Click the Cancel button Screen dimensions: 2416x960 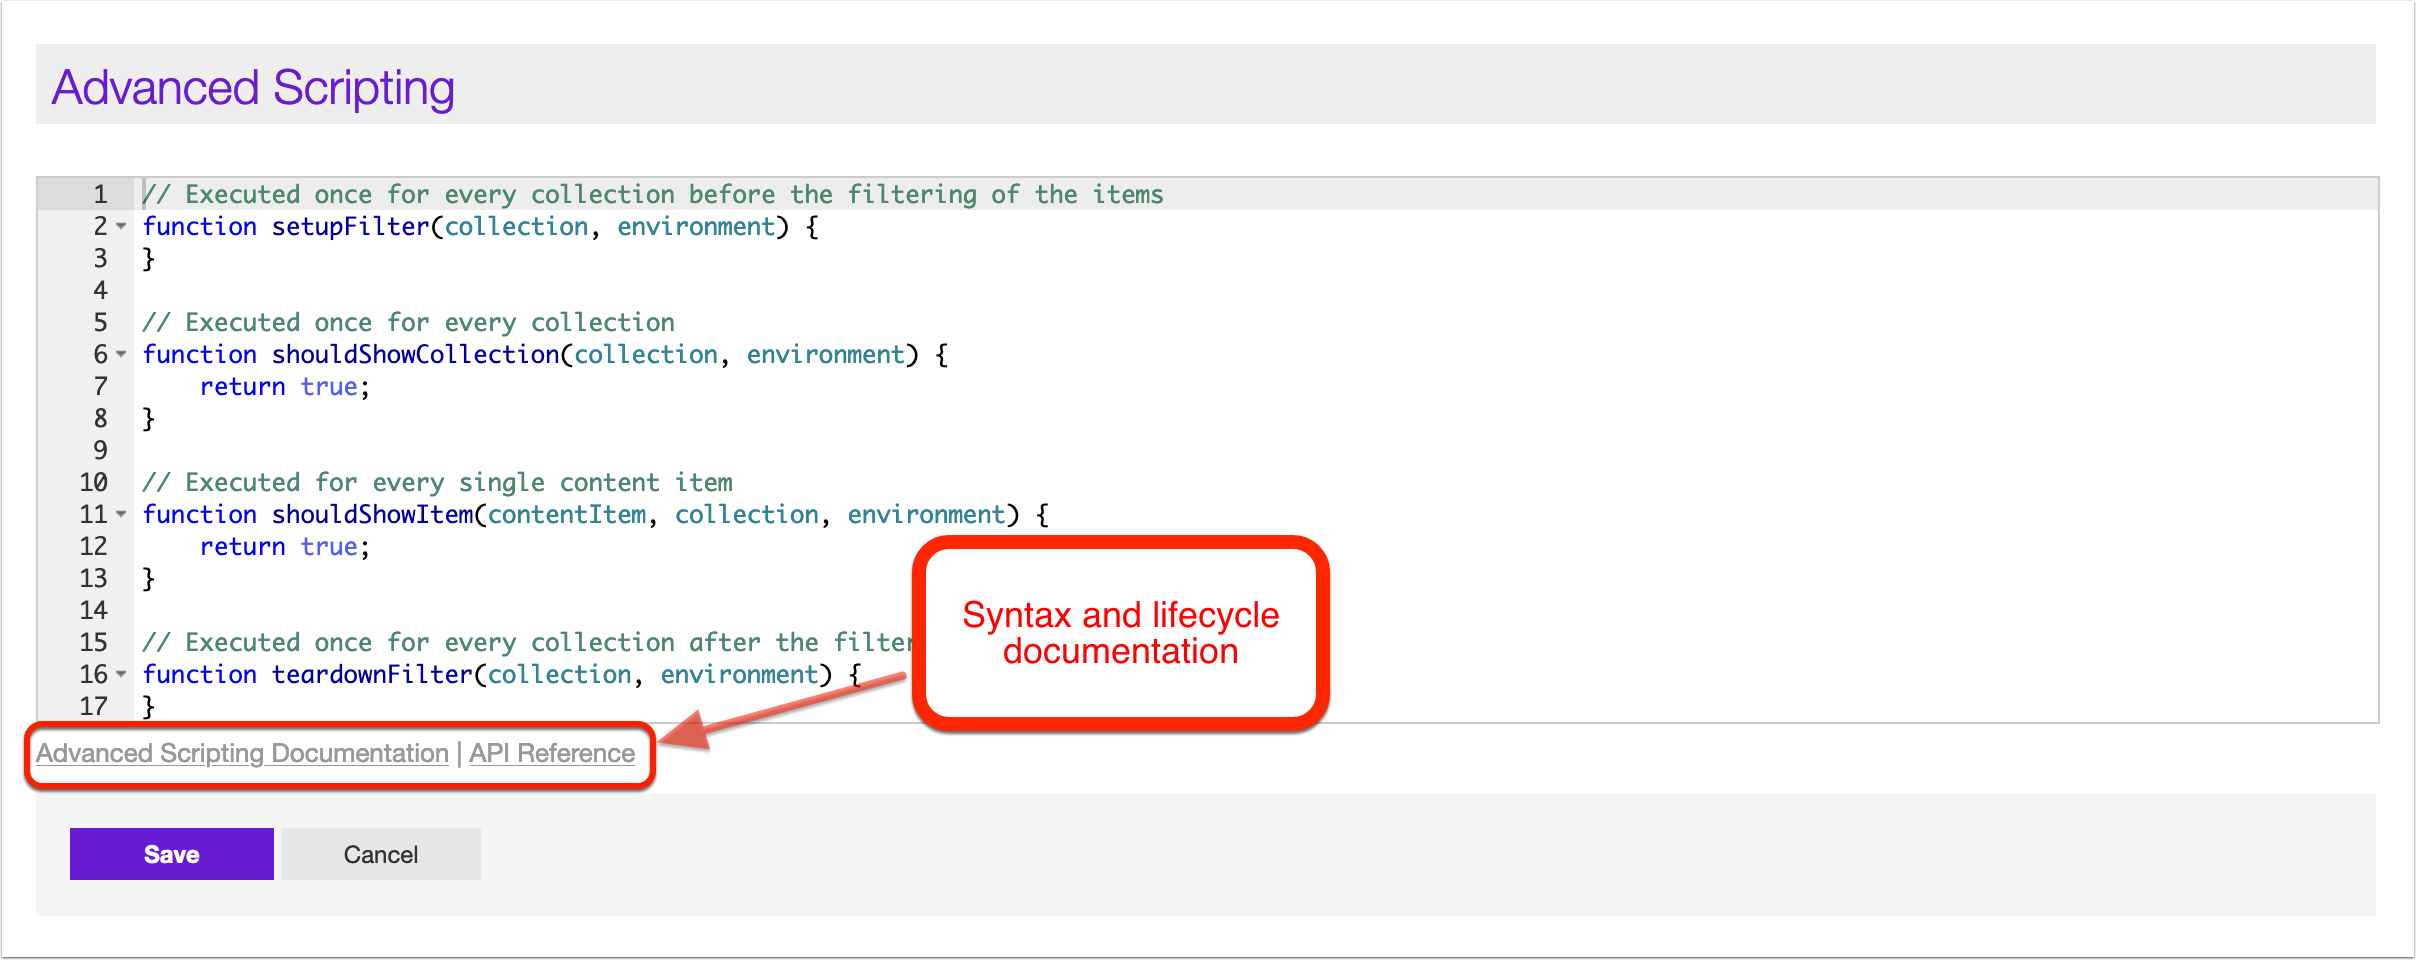(381, 854)
